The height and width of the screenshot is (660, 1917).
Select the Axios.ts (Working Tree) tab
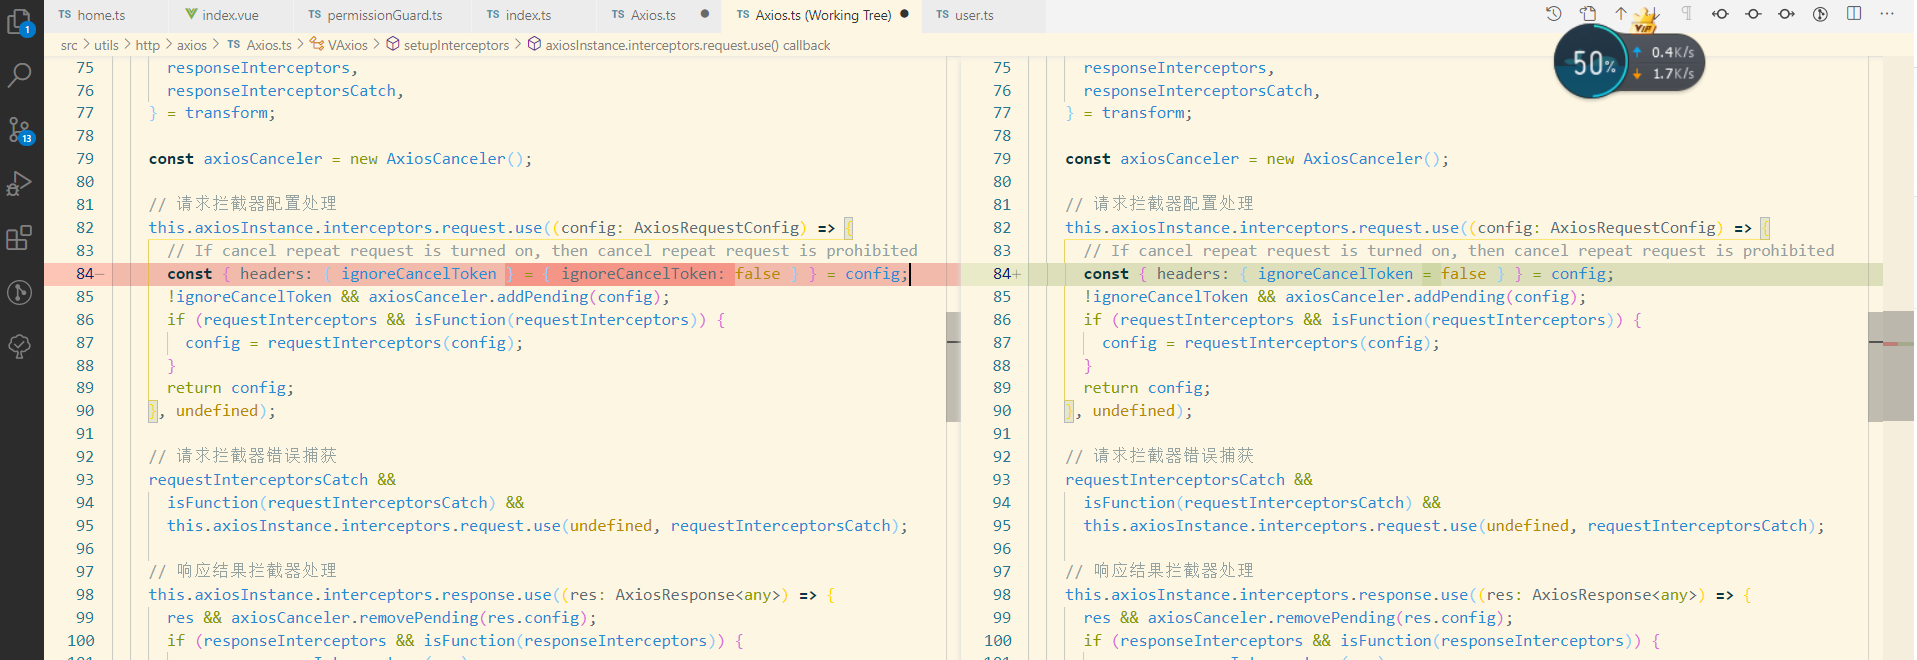point(823,15)
